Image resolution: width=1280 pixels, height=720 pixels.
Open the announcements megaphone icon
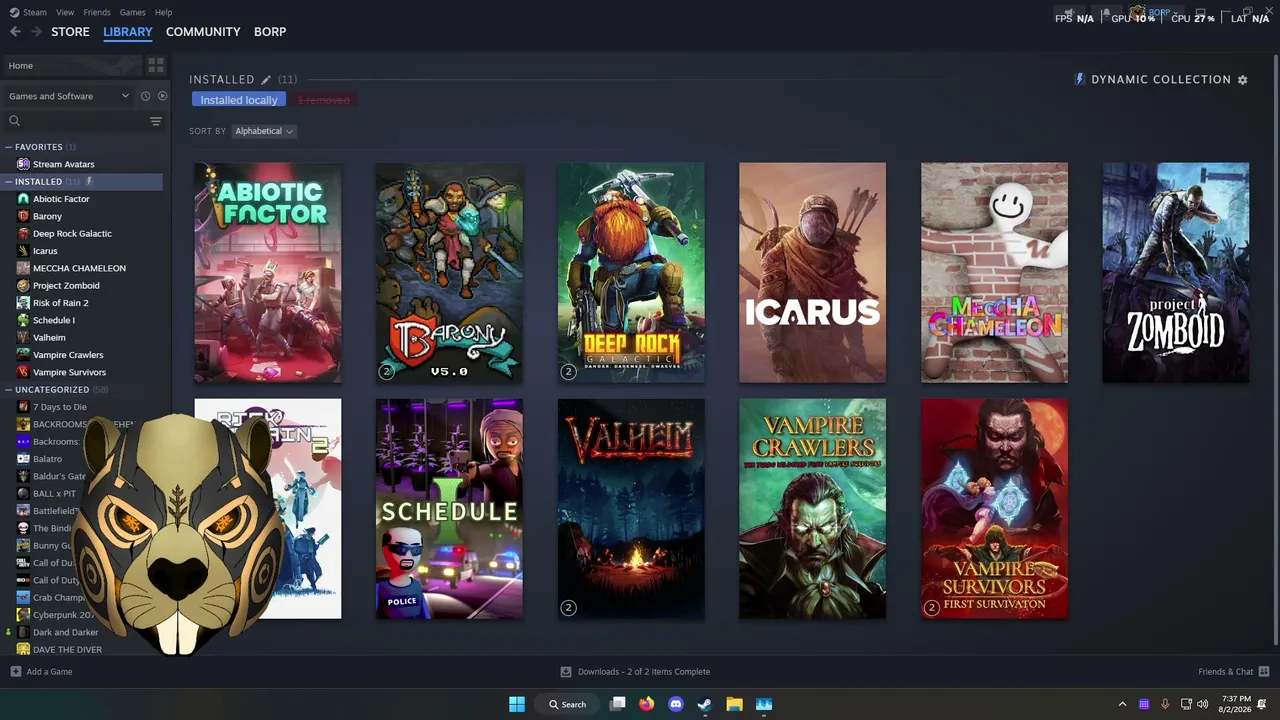point(1069,13)
